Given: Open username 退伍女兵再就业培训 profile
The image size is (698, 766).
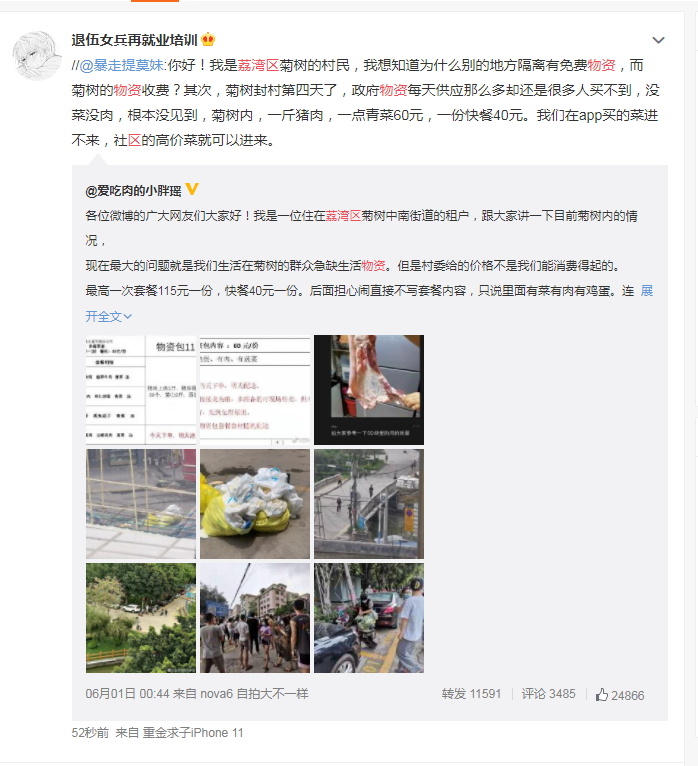Looking at the screenshot, I should (134, 40).
